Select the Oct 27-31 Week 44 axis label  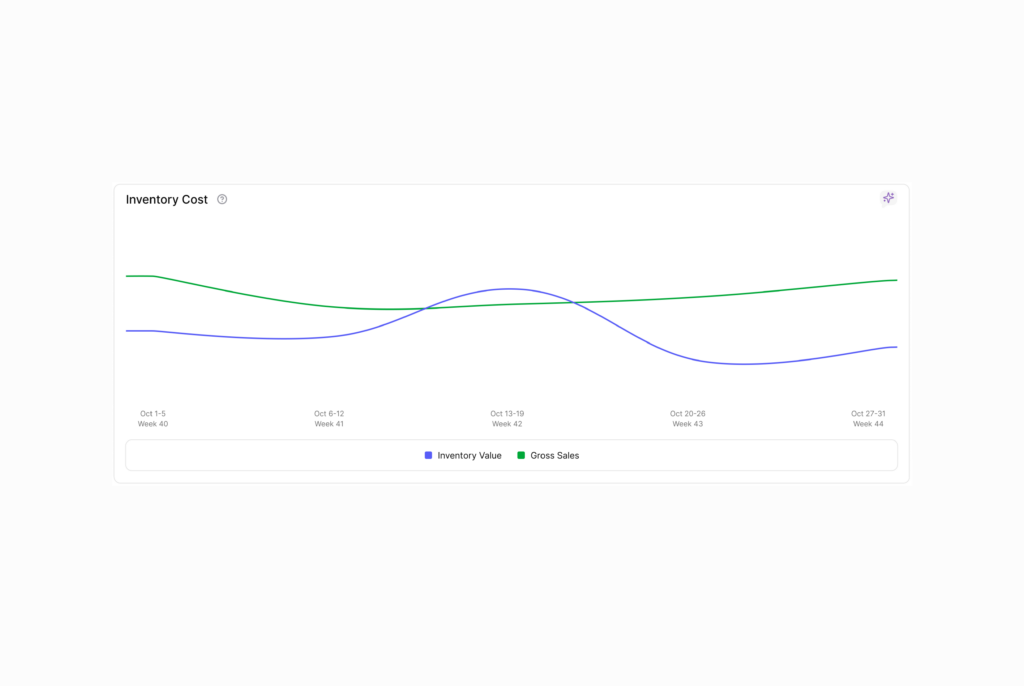click(x=868, y=418)
